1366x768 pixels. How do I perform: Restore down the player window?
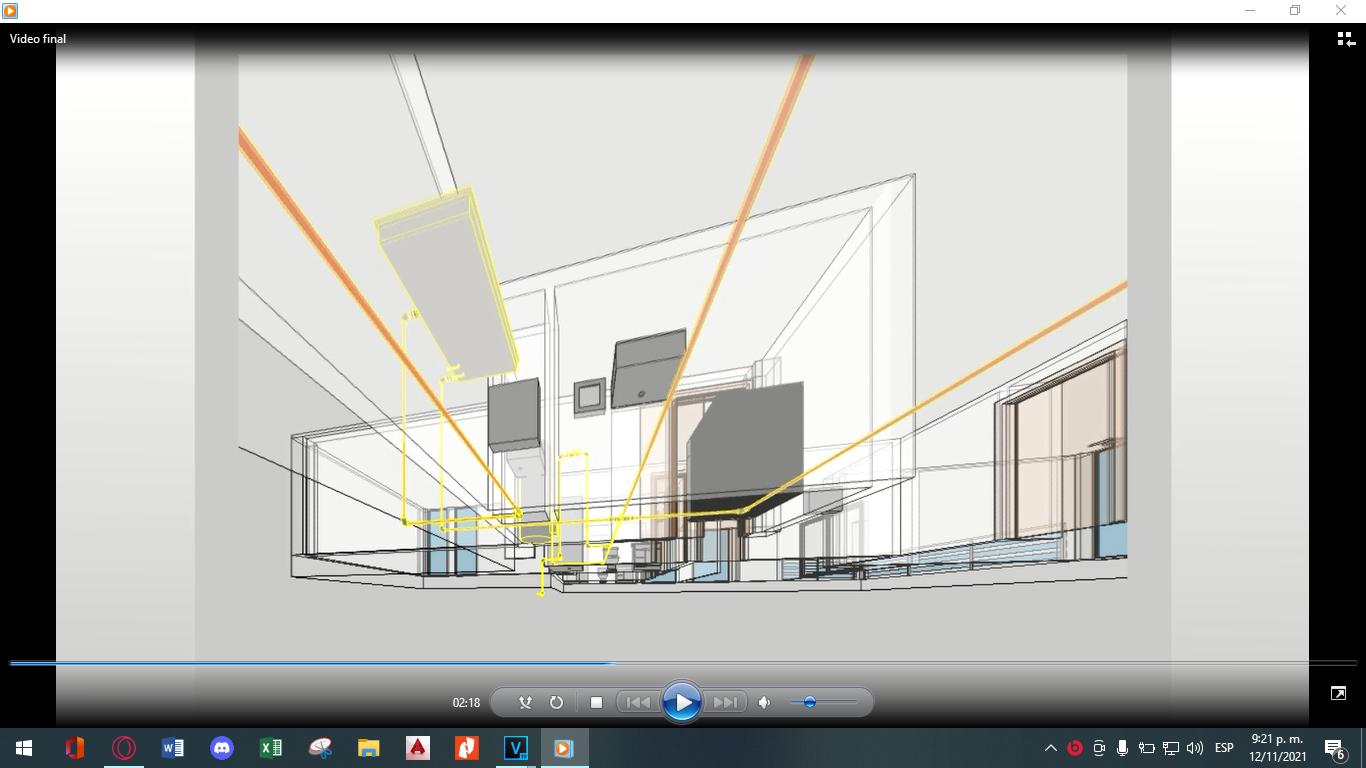pos(1295,10)
